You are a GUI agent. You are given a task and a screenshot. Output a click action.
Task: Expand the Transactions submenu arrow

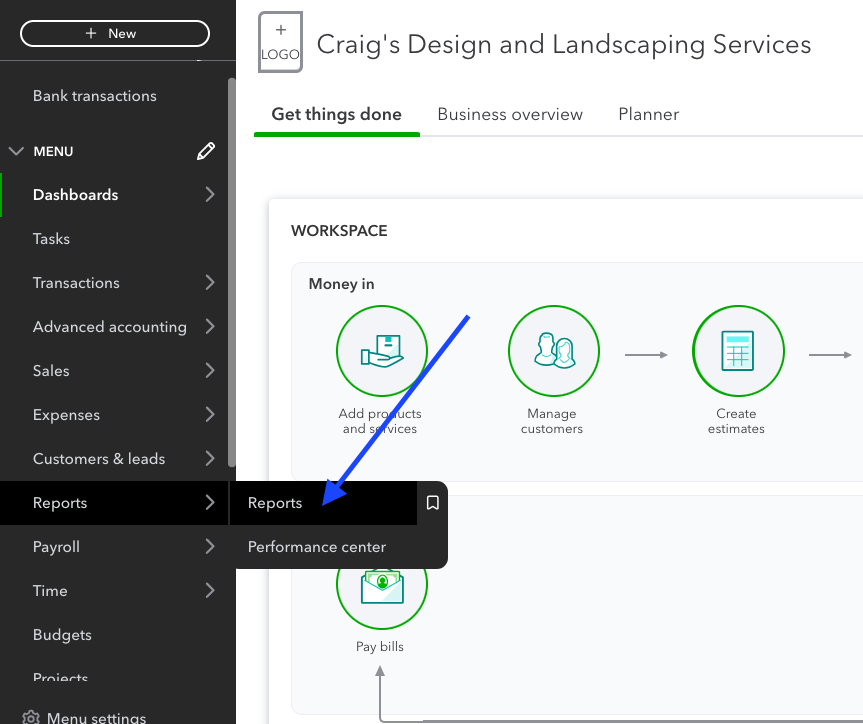(x=210, y=283)
